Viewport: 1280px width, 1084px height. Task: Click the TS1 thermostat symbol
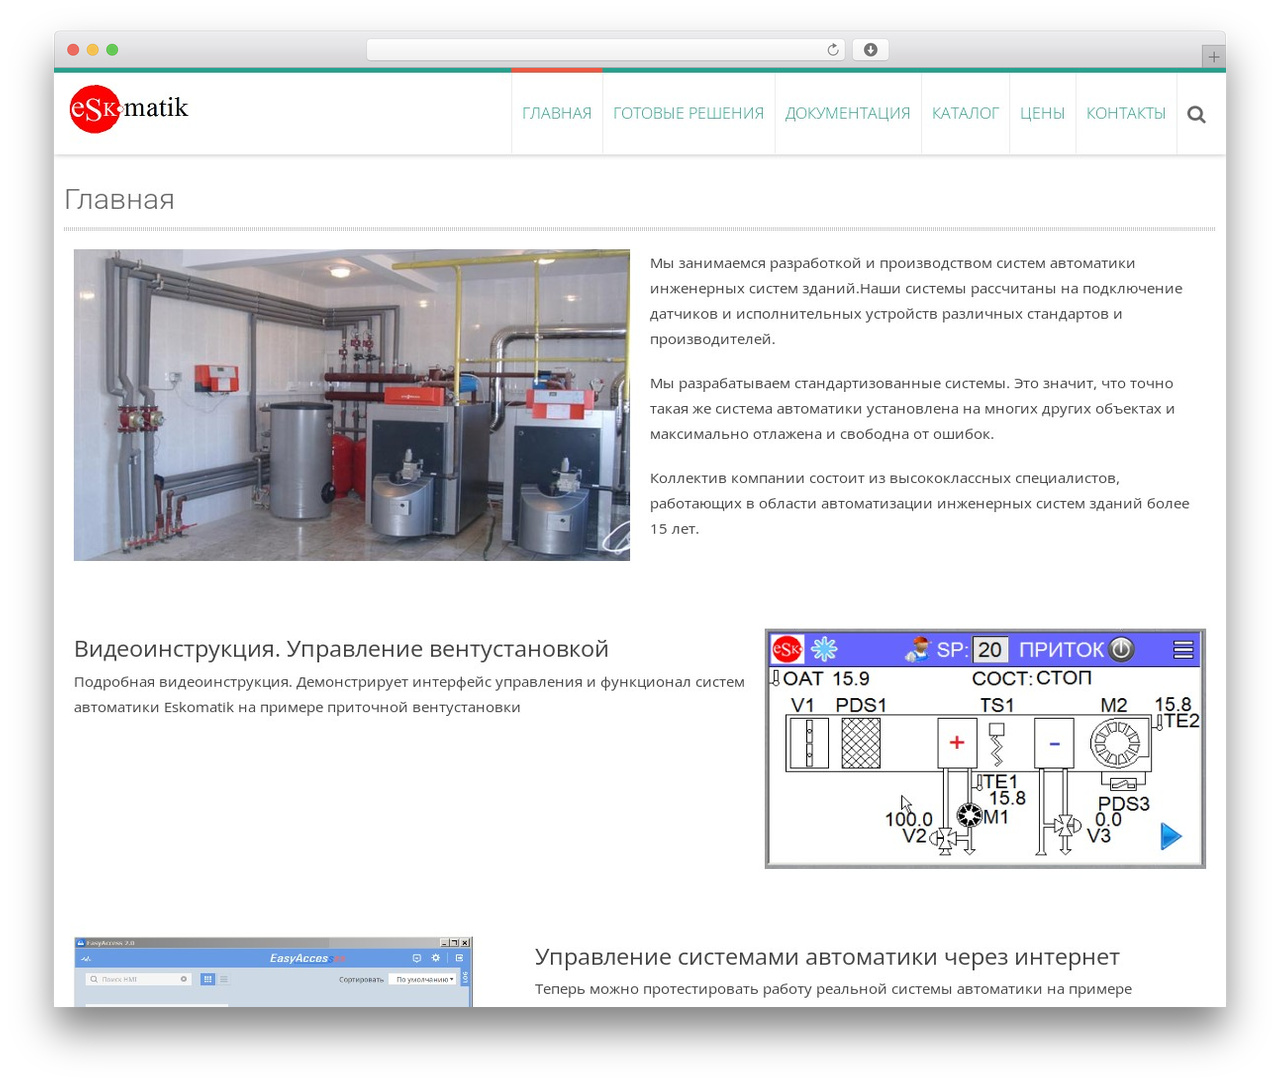click(996, 744)
